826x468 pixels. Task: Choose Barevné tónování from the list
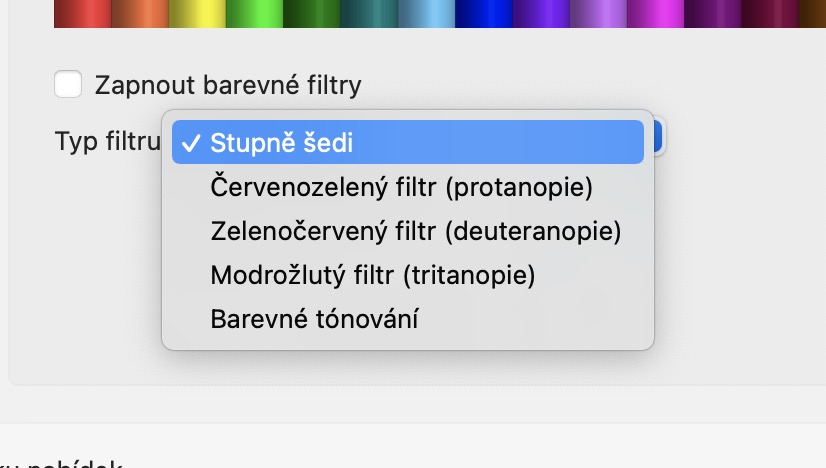point(314,320)
